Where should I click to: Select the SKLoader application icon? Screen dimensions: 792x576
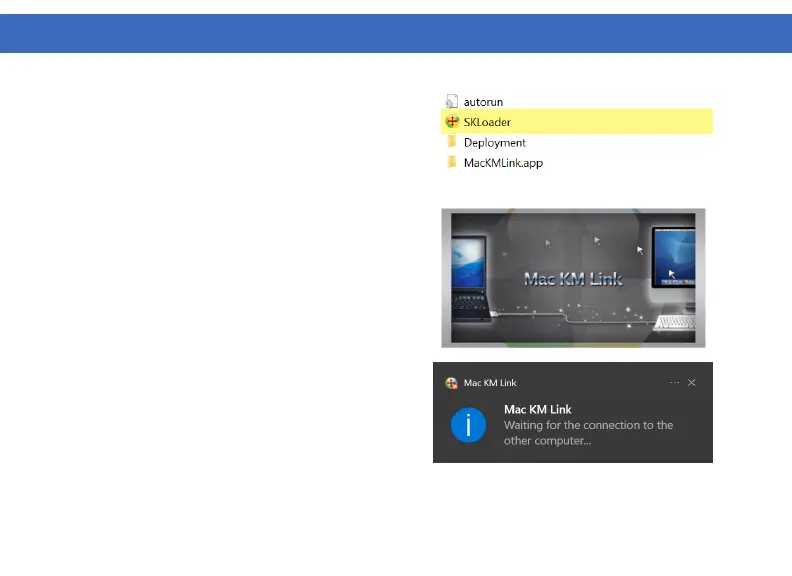(452, 122)
